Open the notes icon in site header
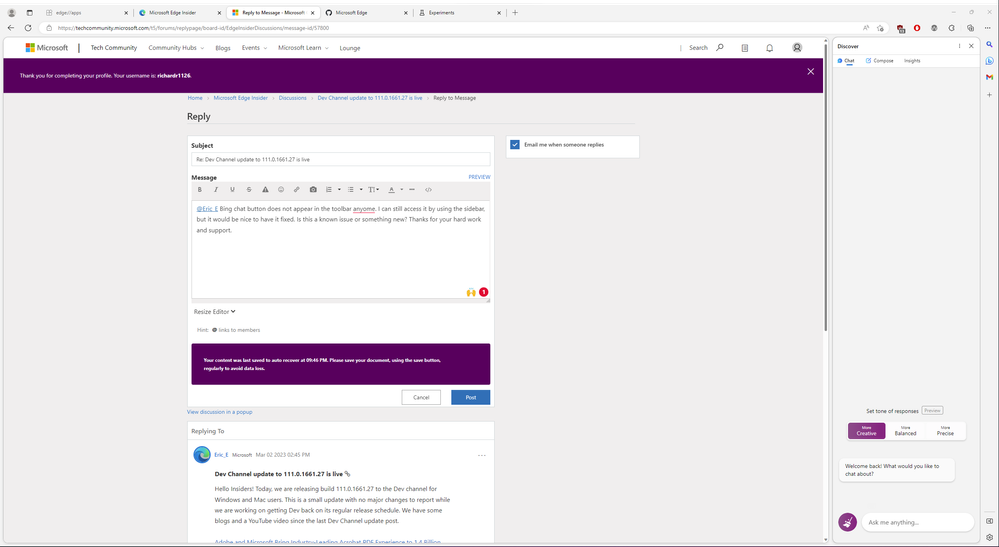Image resolution: width=999 pixels, height=547 pixels. [745, 48]
